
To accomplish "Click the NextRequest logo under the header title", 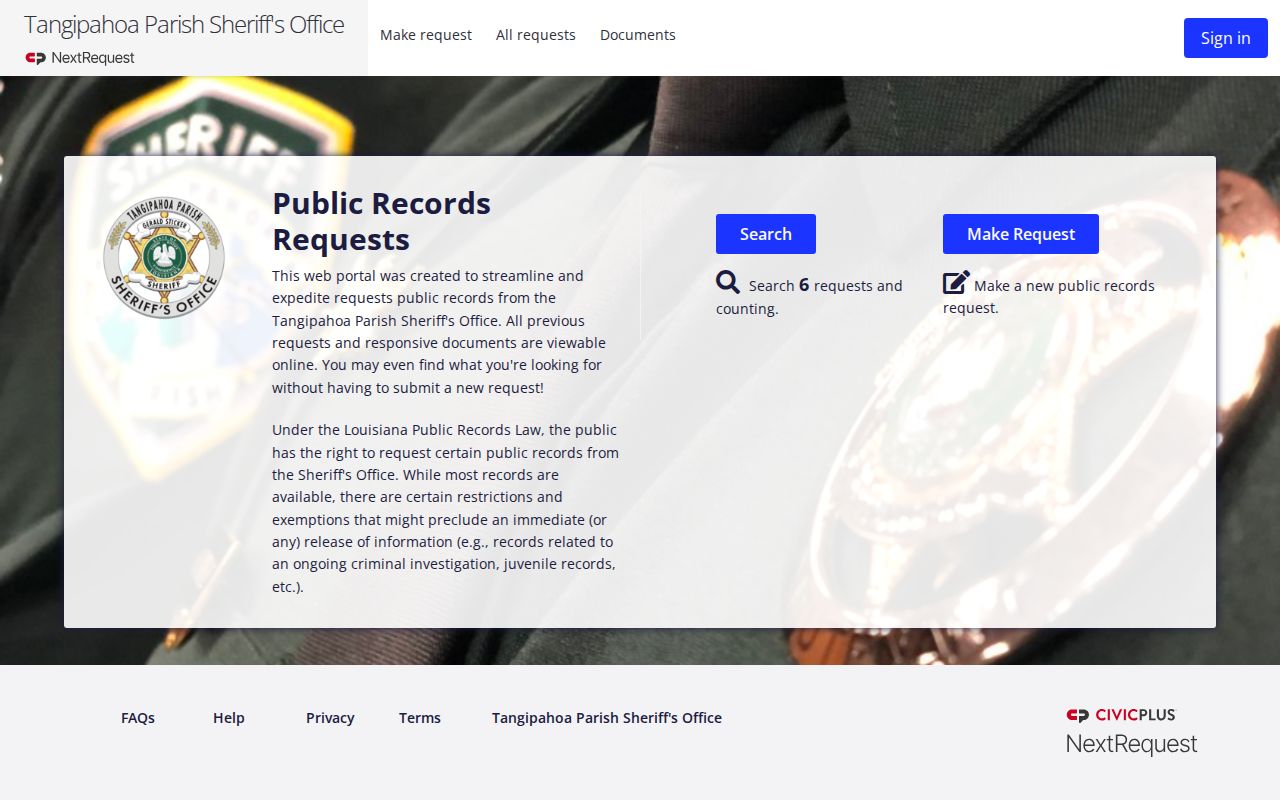I will (80, 58).
